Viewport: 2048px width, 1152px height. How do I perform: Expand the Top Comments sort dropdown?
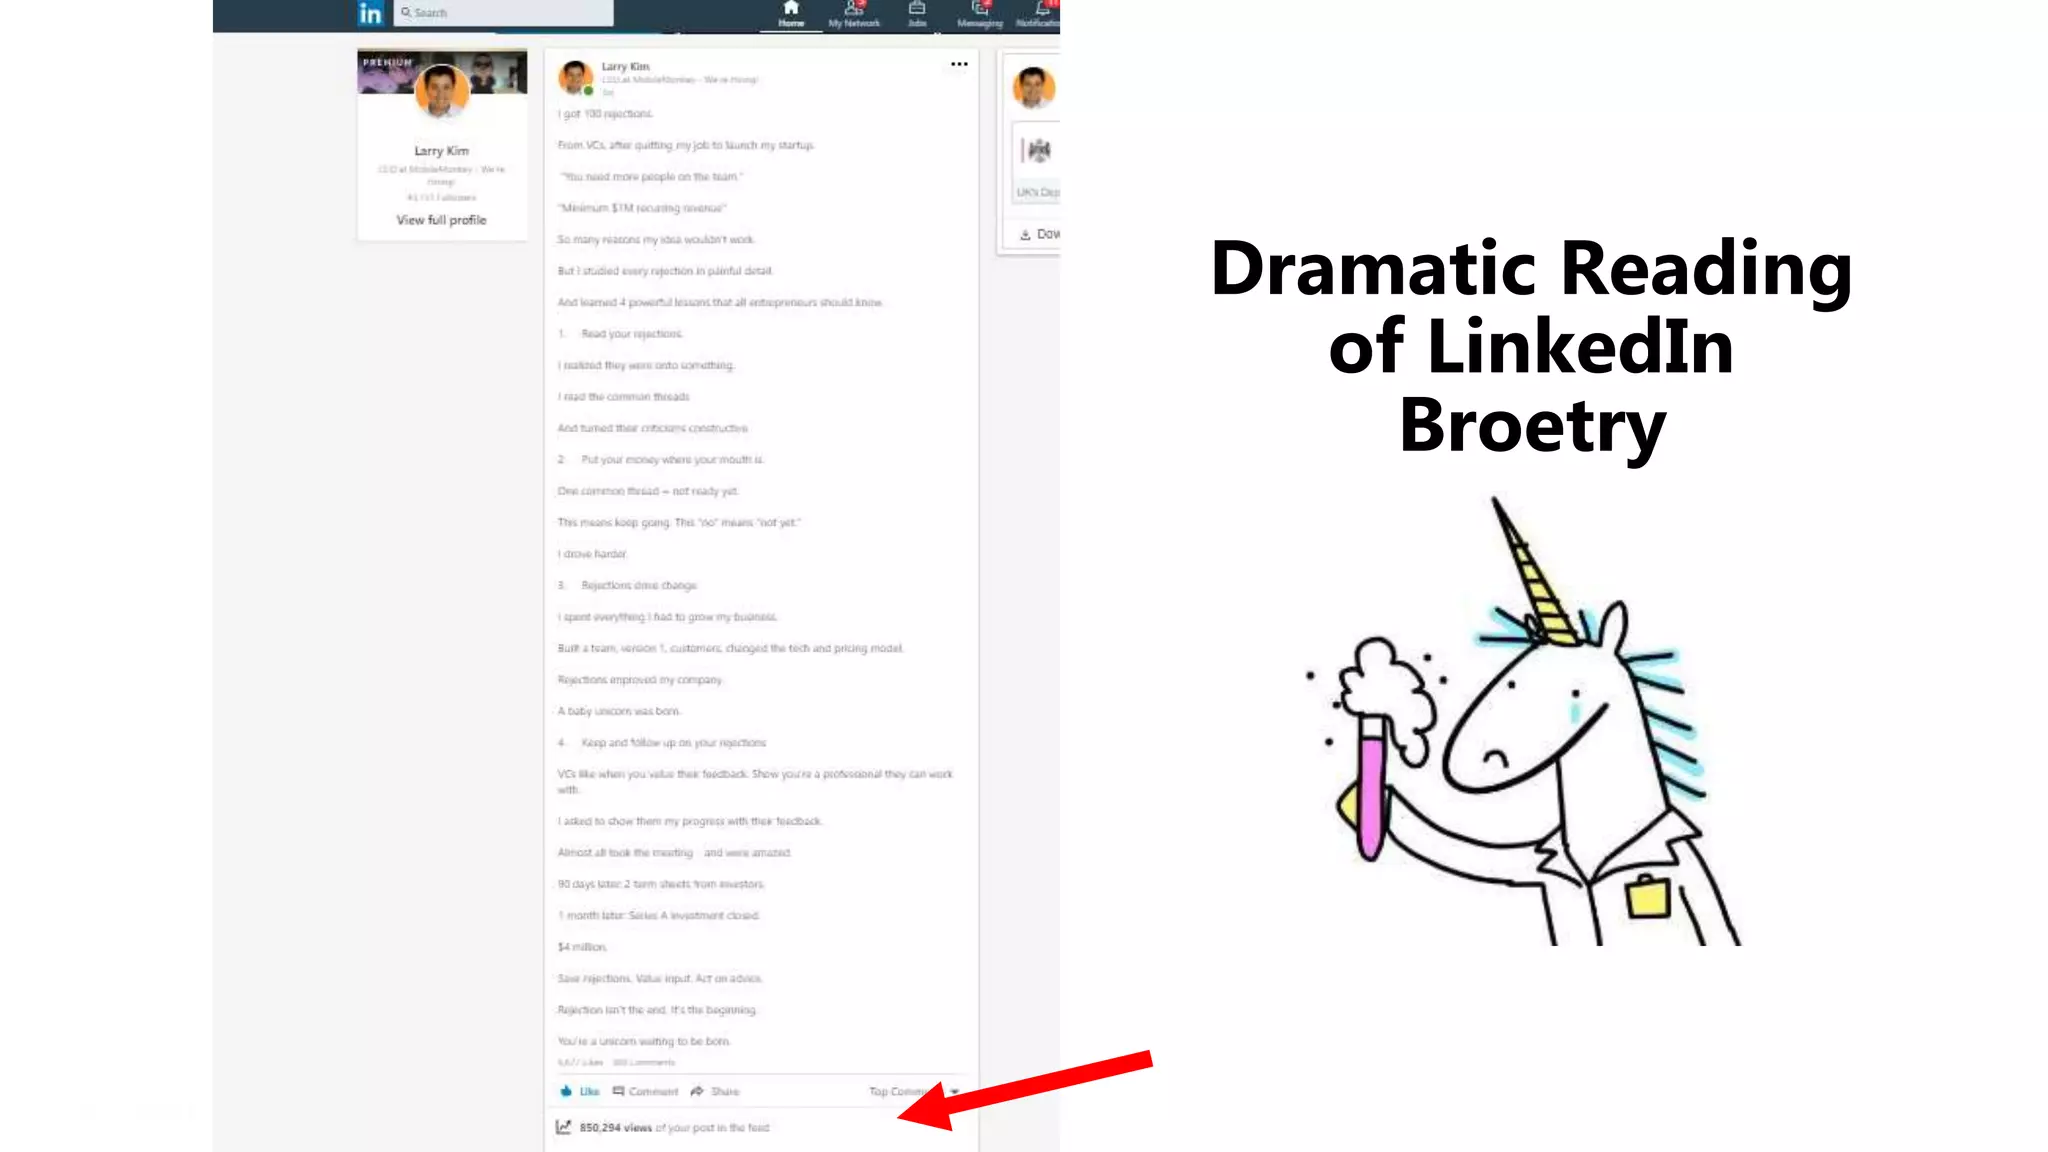[x=914, y=1091]
